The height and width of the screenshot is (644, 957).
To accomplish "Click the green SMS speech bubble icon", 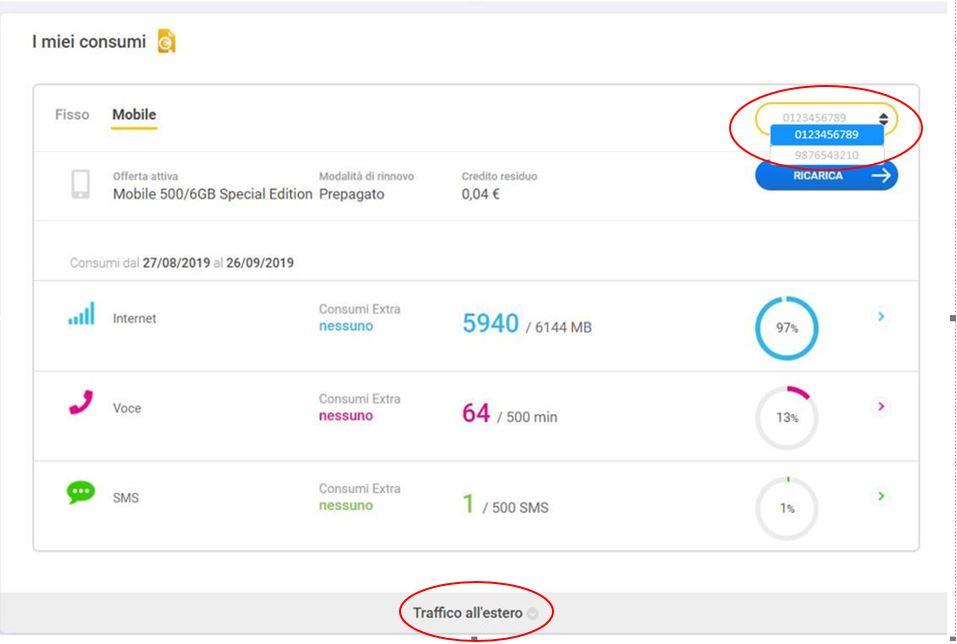I will [81, 492].
